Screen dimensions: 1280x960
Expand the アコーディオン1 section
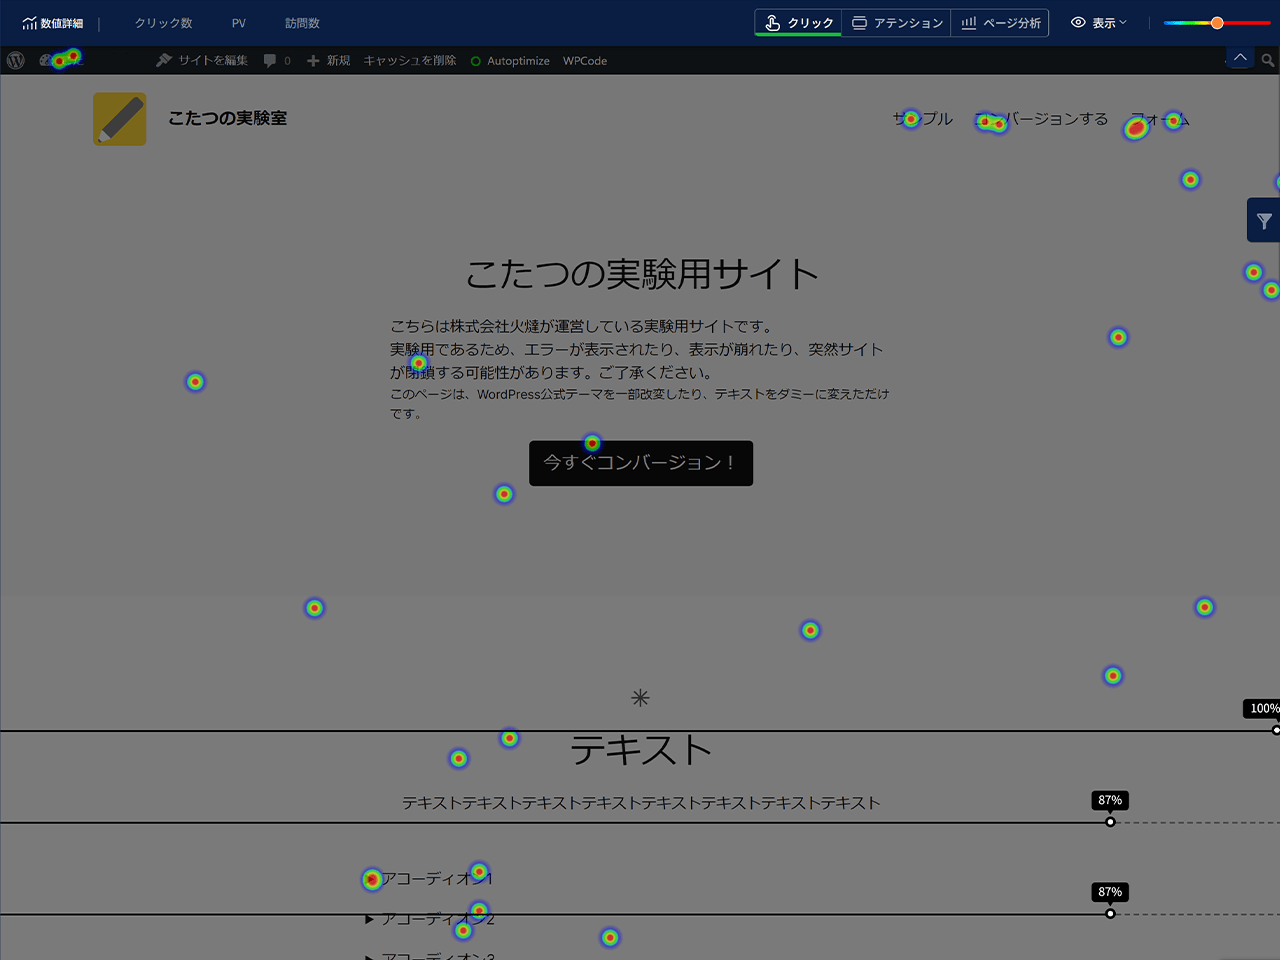tap(428, 878)
